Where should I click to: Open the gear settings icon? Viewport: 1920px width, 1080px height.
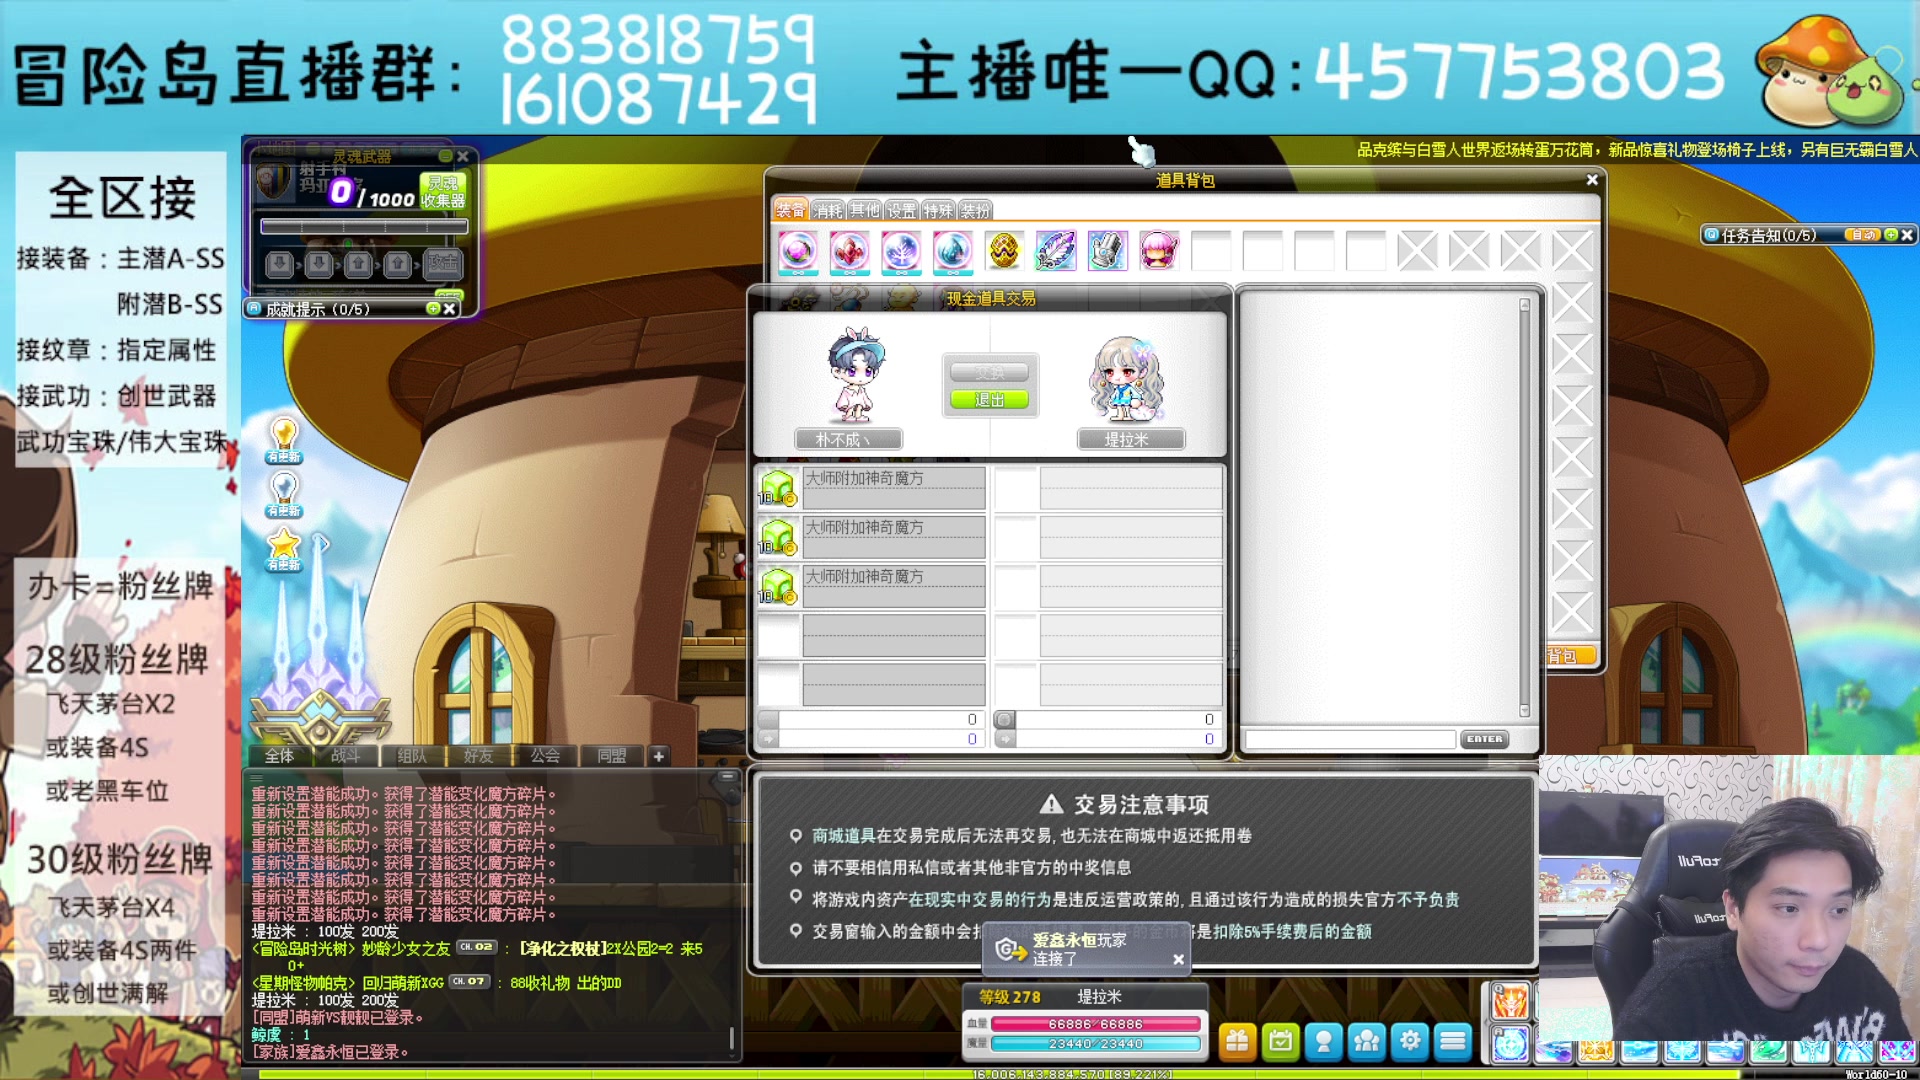1410,1041
